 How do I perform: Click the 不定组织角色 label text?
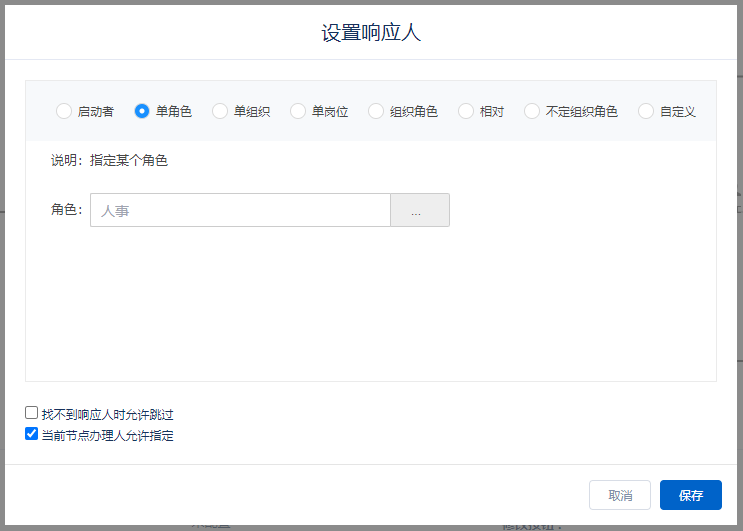pos(581,112)
